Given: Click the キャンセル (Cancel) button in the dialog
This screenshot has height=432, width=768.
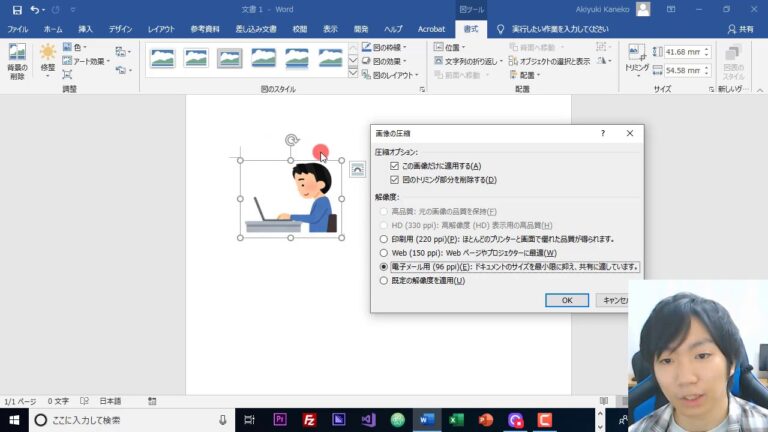Looking at the screenshot, I should click(612, 300).
